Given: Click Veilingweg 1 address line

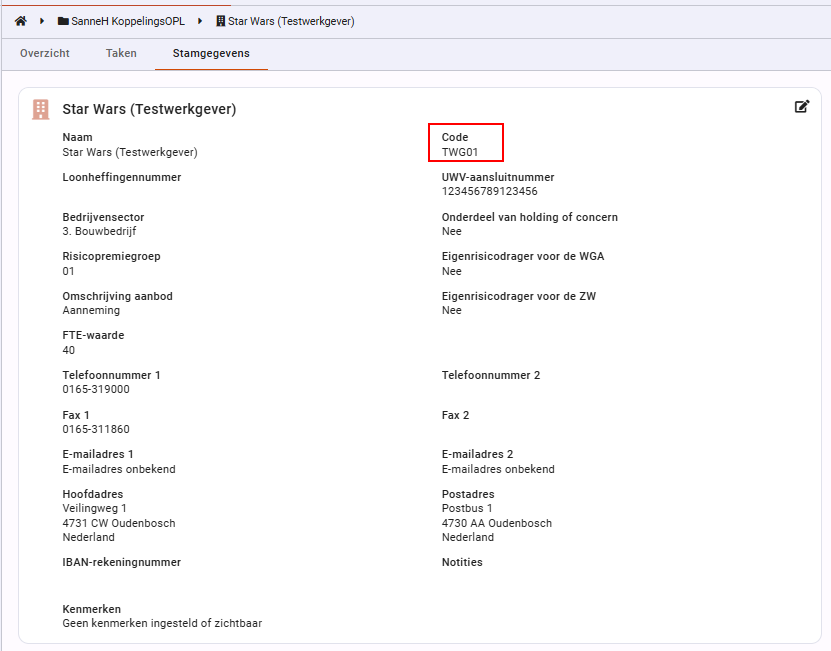Looking at the screenshot, I should [x=94, y=508].
